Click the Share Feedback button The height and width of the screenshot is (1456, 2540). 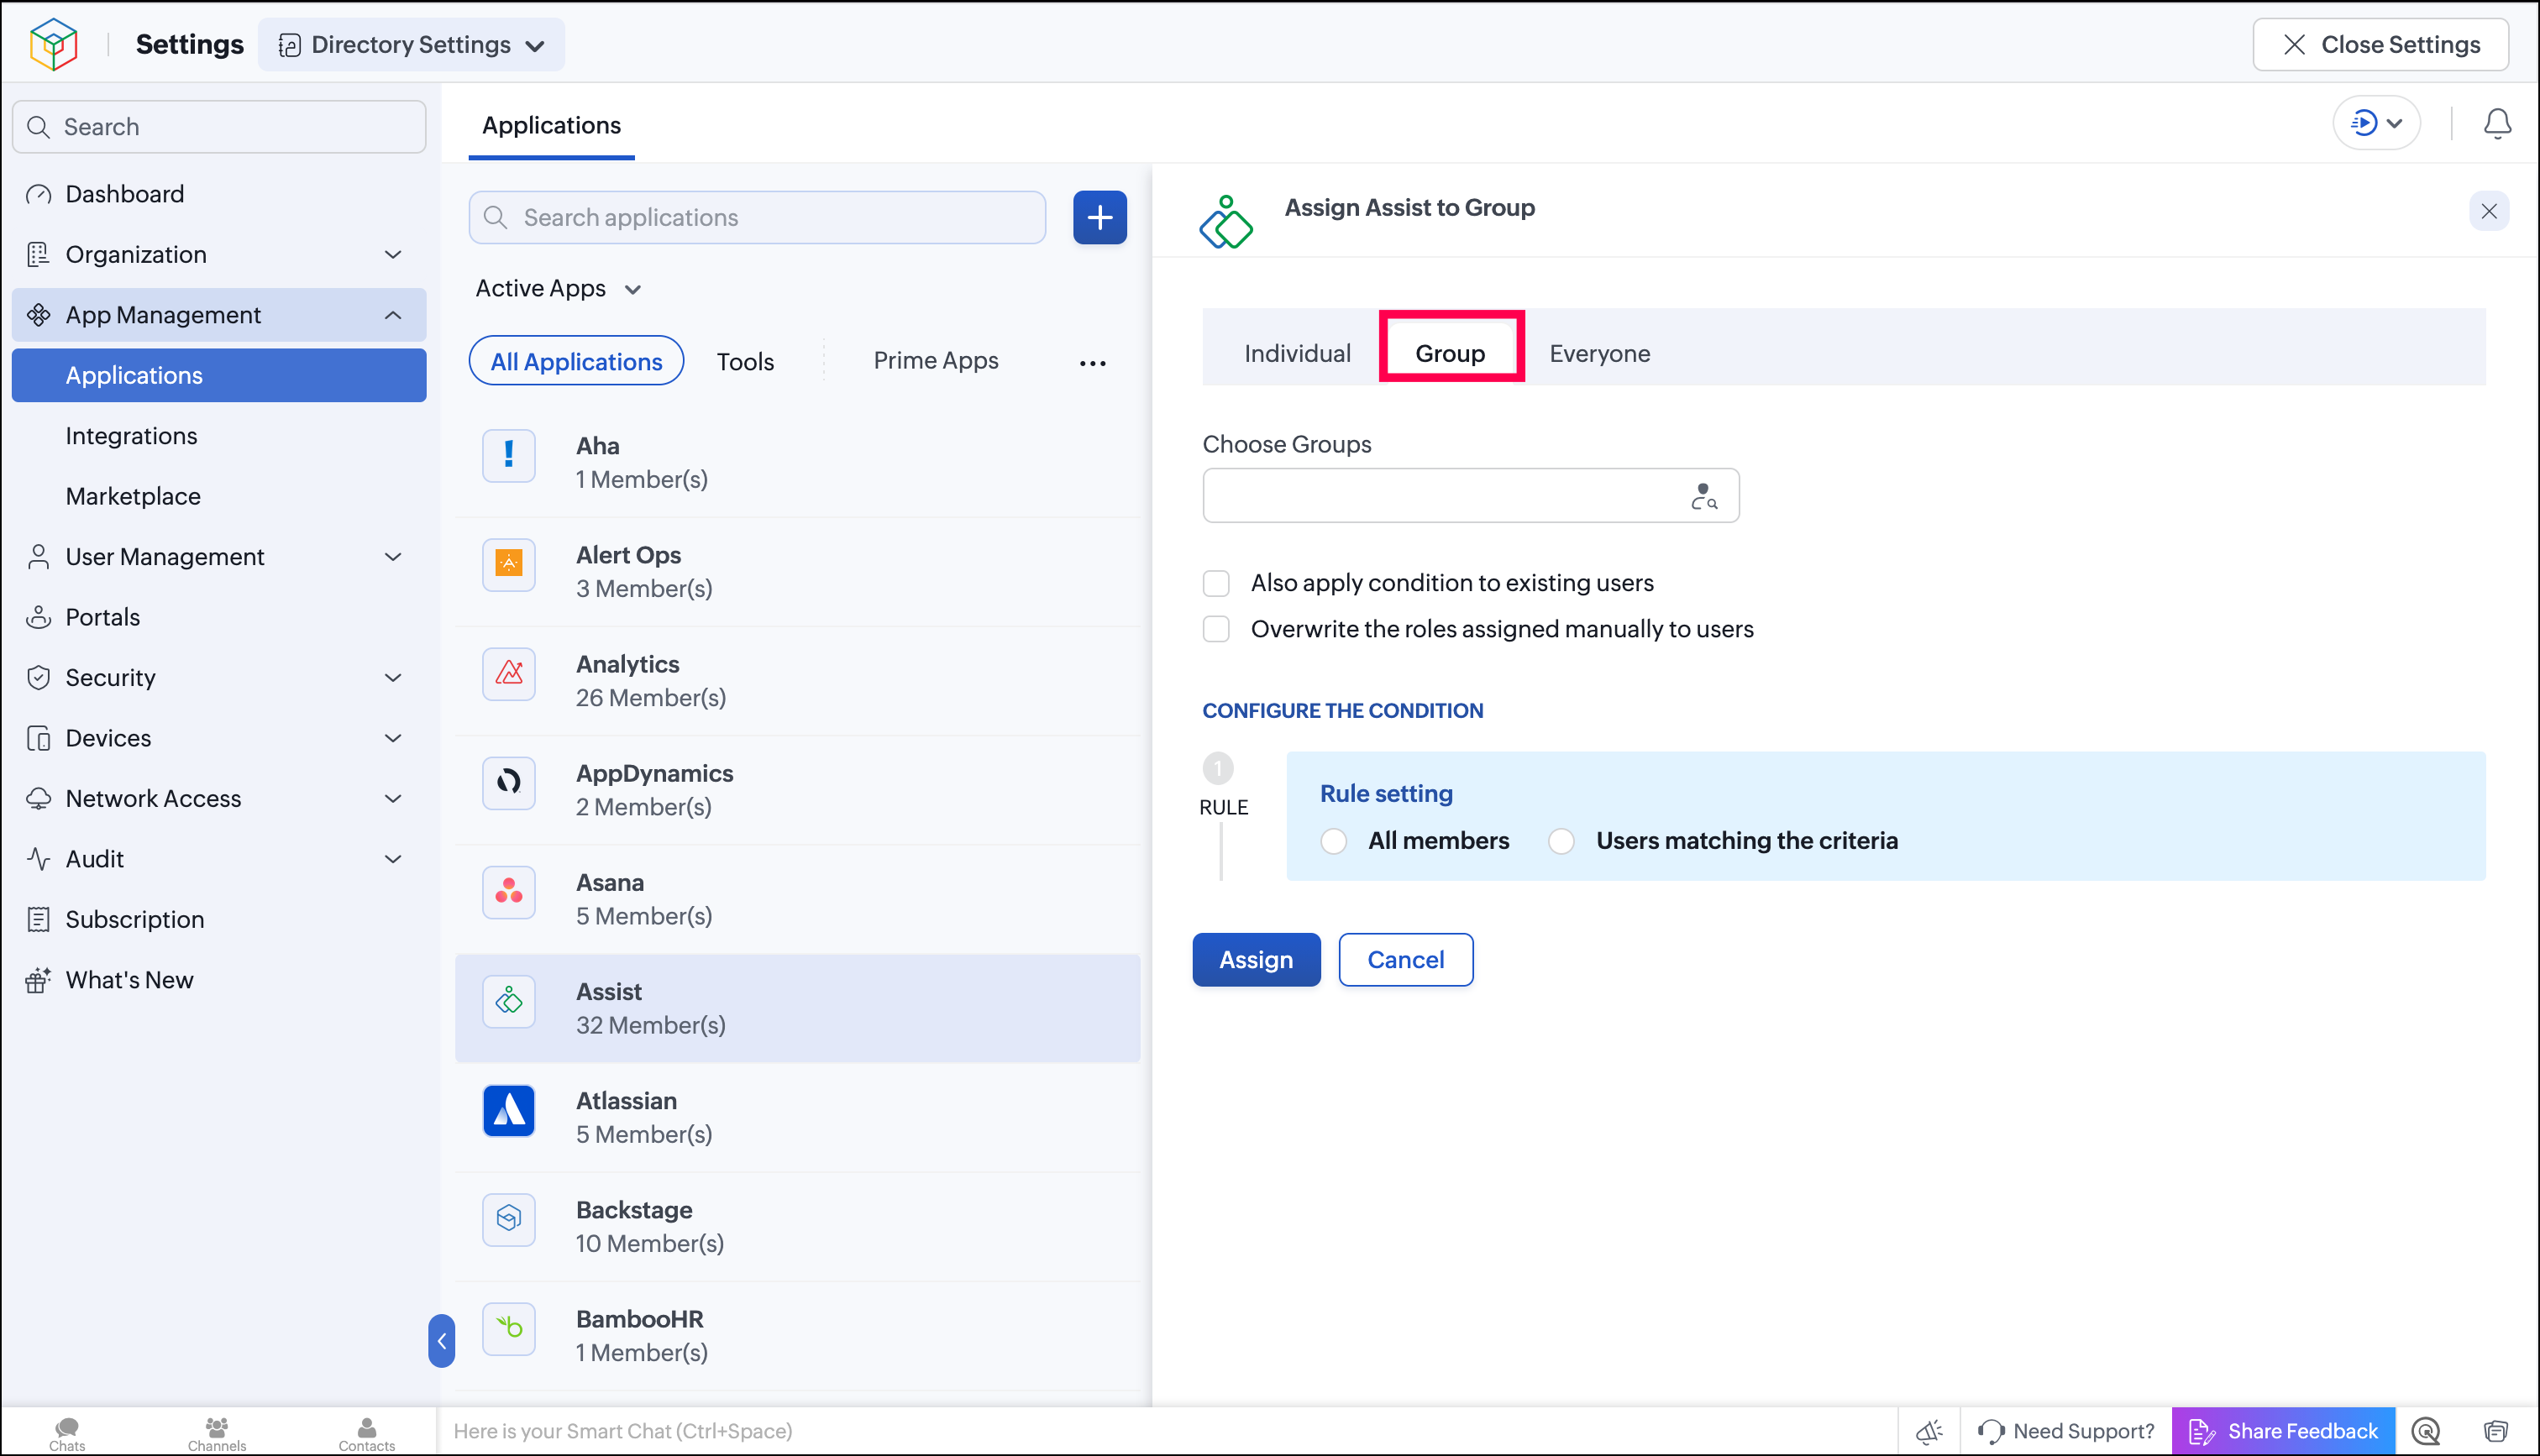point(2283,1431)
